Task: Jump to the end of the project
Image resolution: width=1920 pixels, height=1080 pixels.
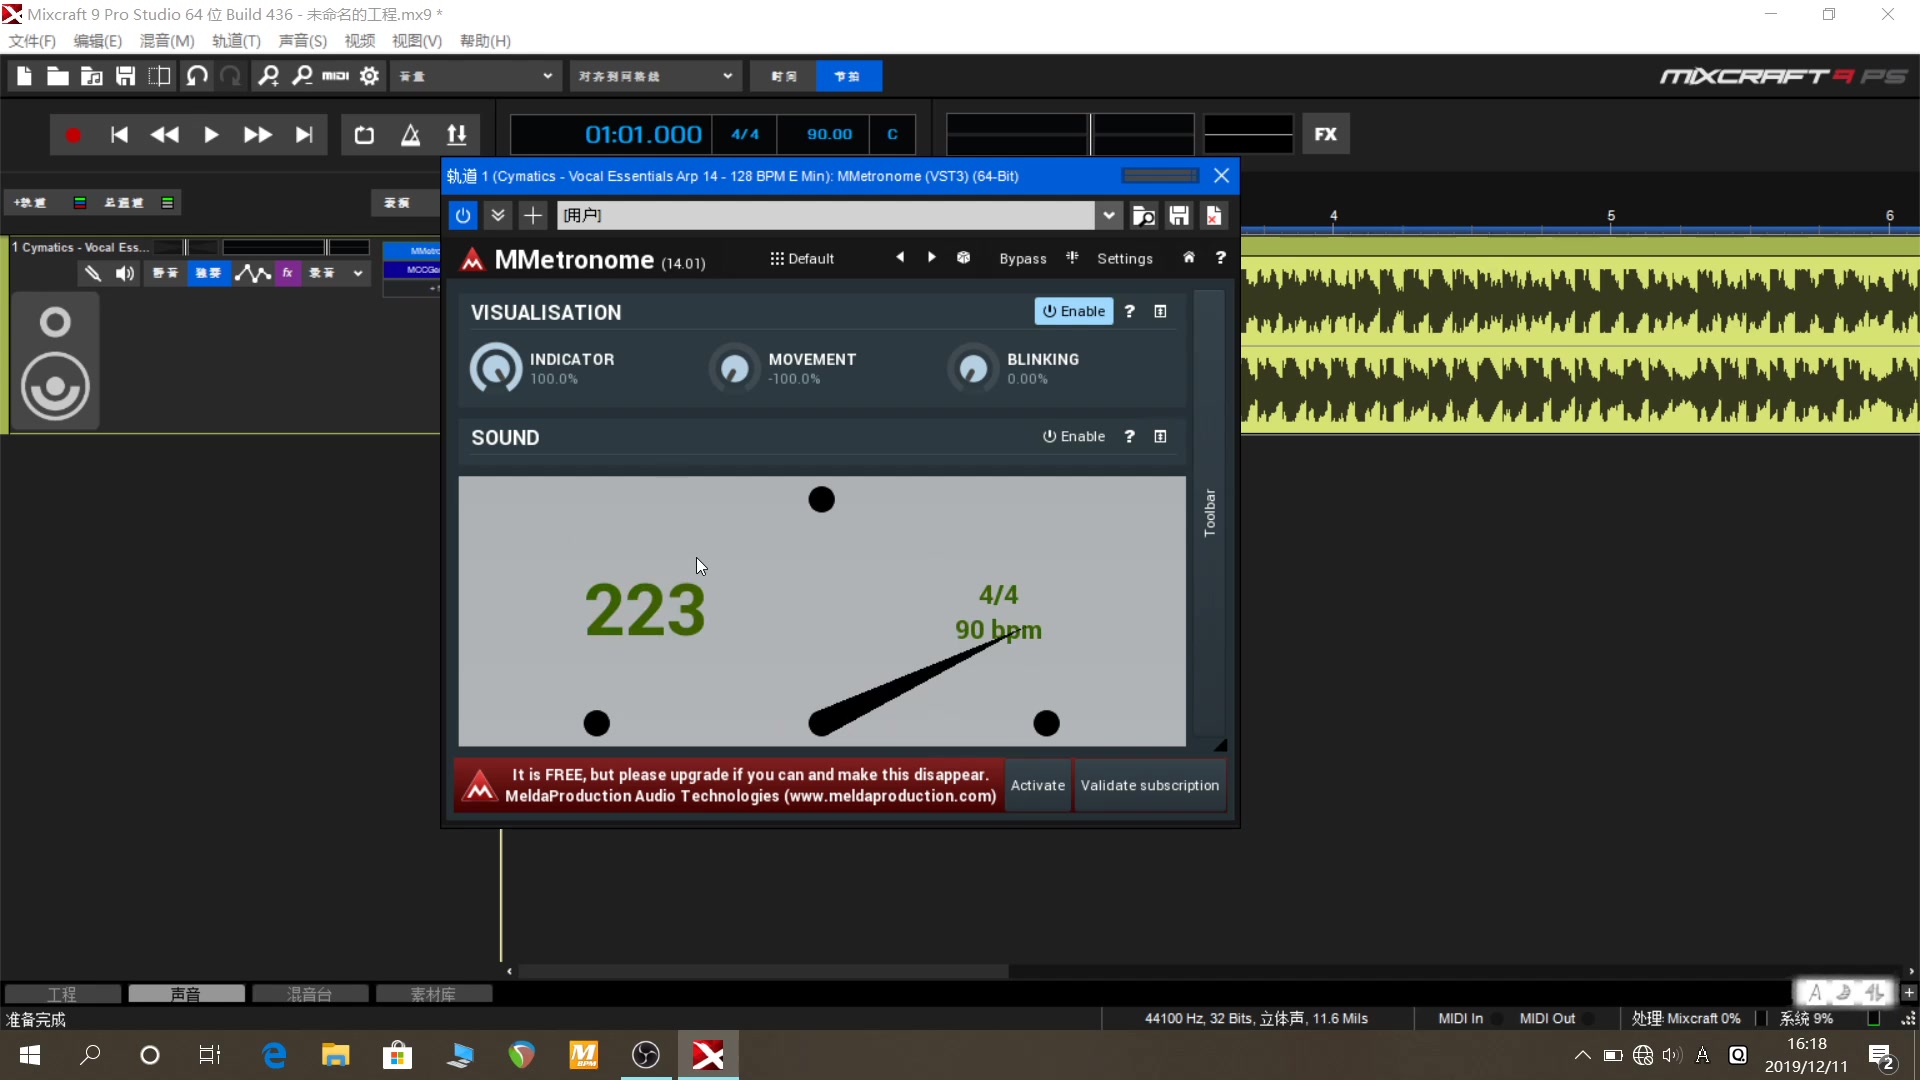Action: click(304, 135)
